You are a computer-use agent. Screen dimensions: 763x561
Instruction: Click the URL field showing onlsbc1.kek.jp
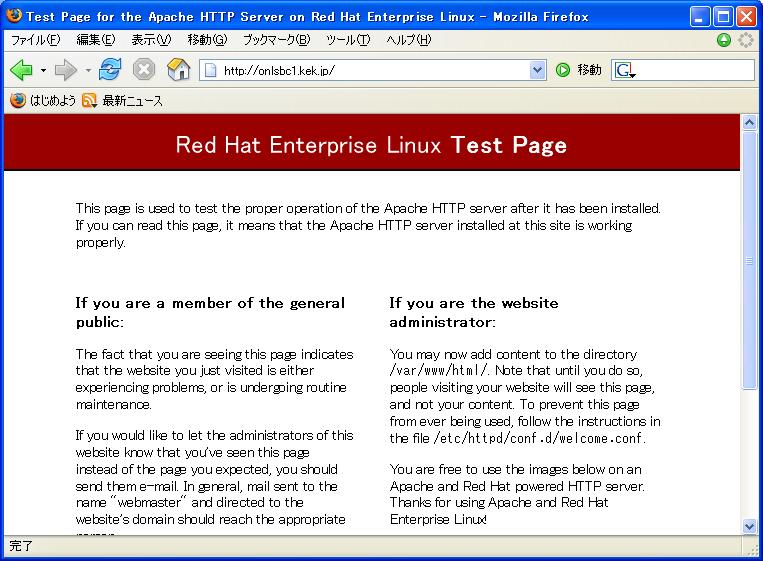click(x=373, y=71)
